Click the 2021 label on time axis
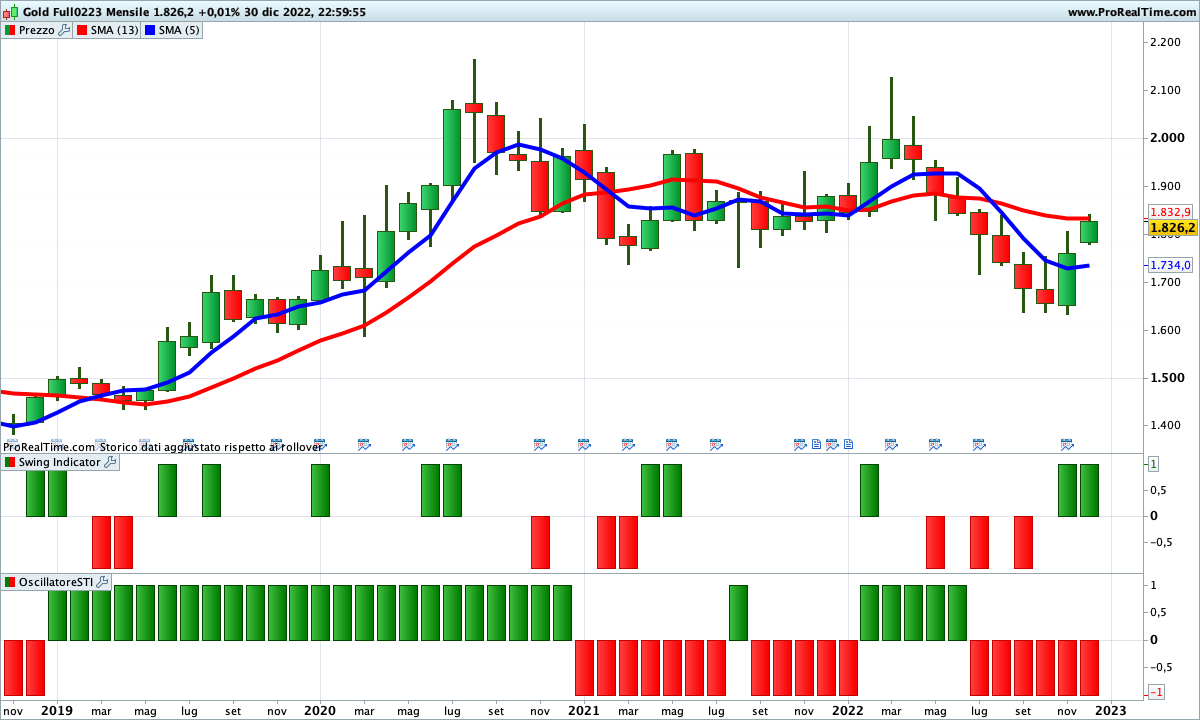1200x720 pixels. pyautogui.click(x=584, y=710)
